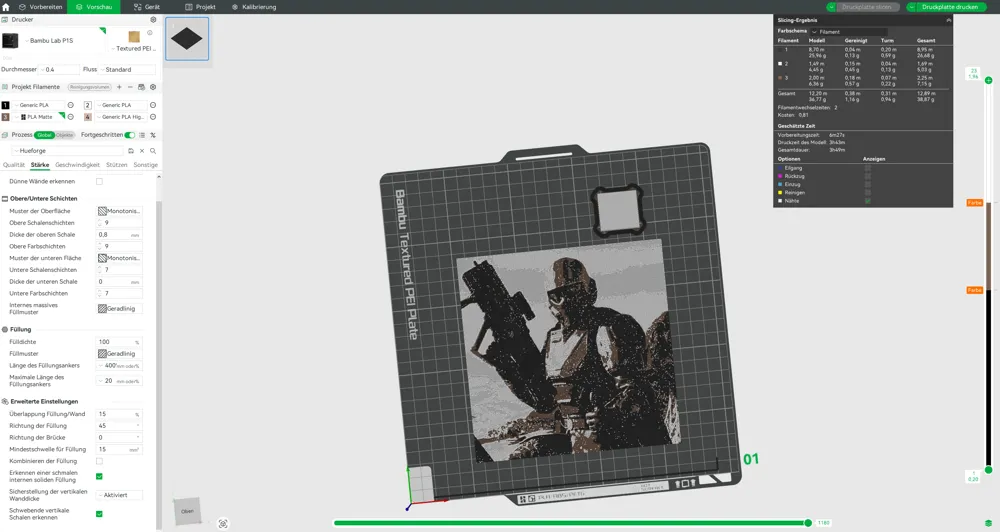Save the Hueforge process preset
Screen dimensions: 1000x532
131,151
